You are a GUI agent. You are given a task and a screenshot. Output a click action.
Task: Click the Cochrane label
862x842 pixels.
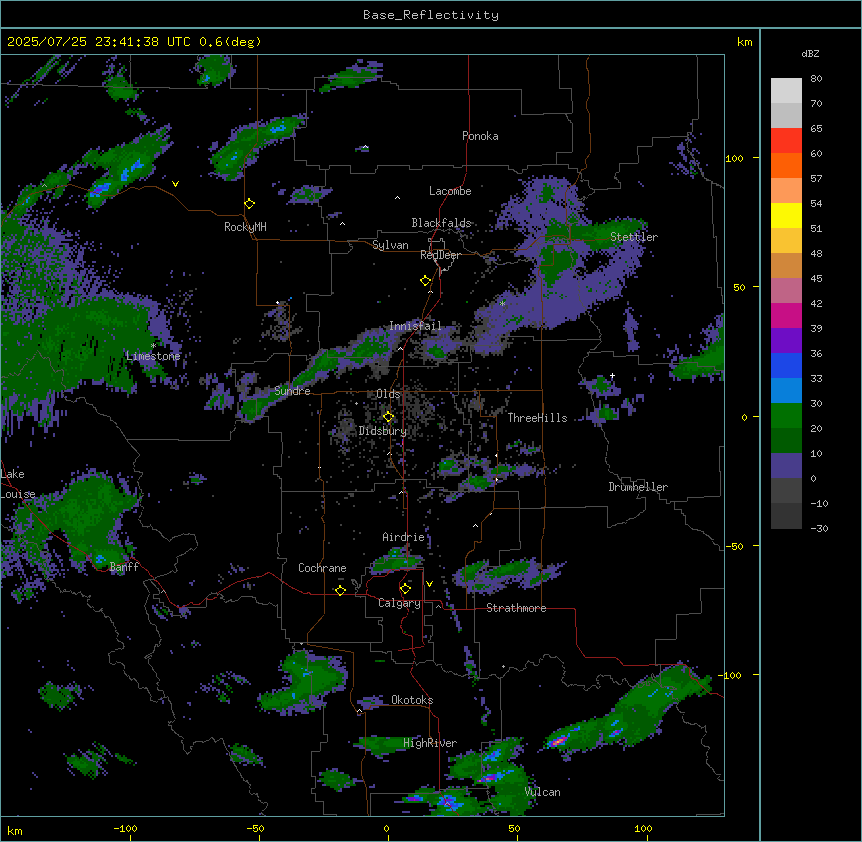point(322,568)
